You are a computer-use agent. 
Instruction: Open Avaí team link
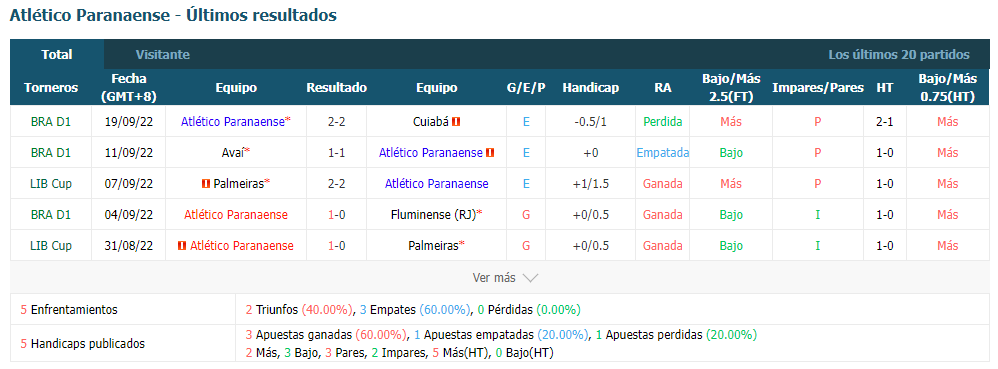pos(230,153)
